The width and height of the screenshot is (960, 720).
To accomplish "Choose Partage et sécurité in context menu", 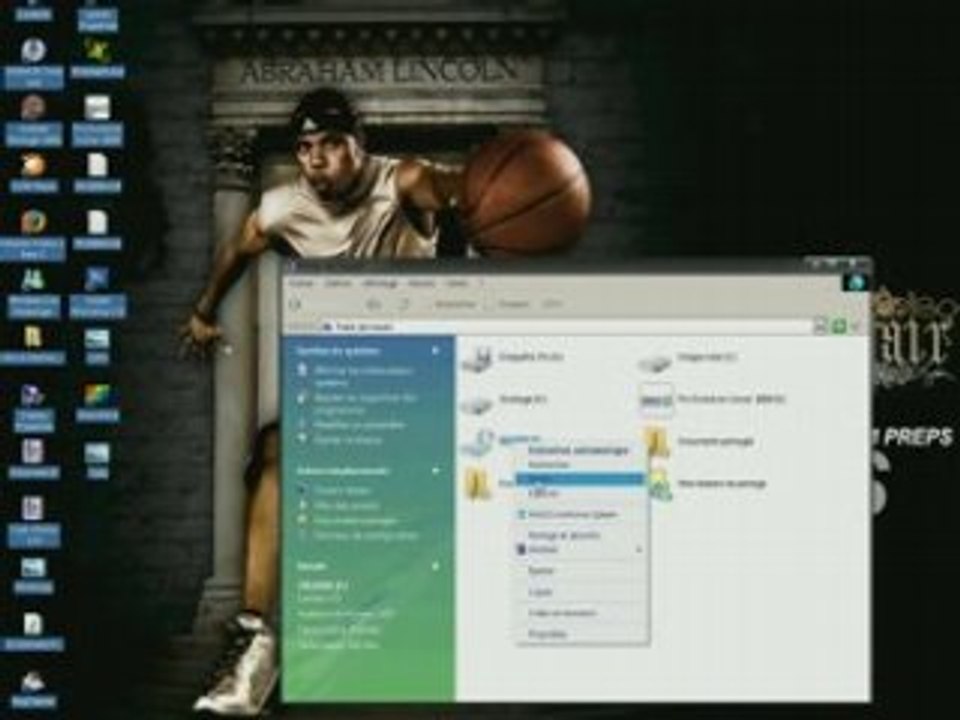I will point(564,535).
